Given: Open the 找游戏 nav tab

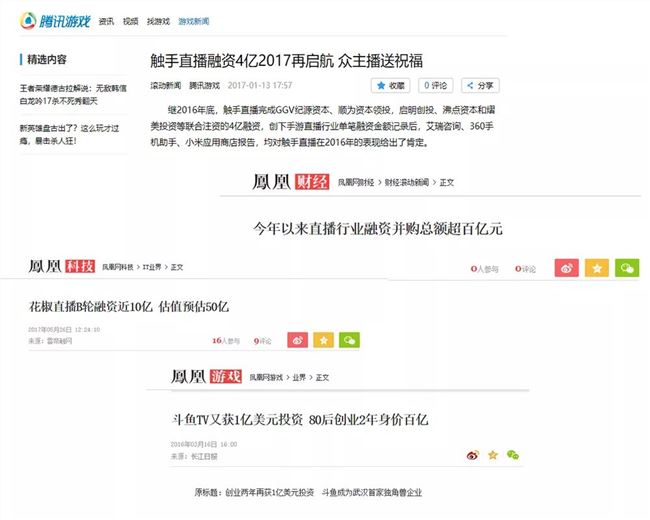Looking at the screenshot, I should [x=158, y=21].
